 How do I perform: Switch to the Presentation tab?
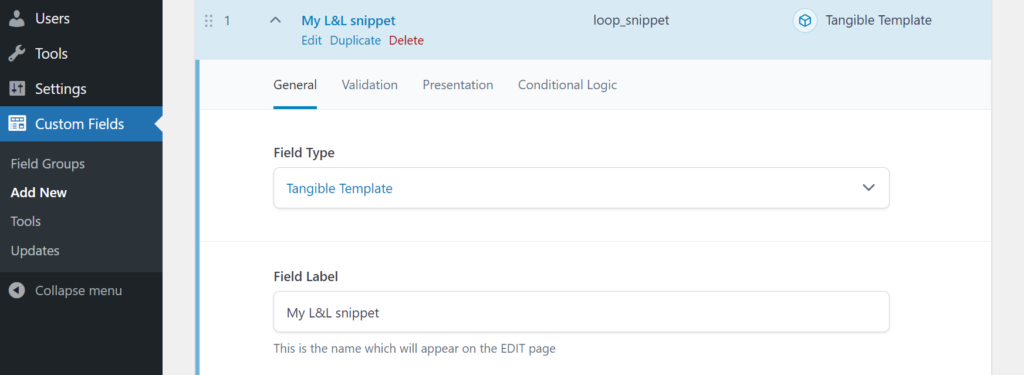click(458, 85)
